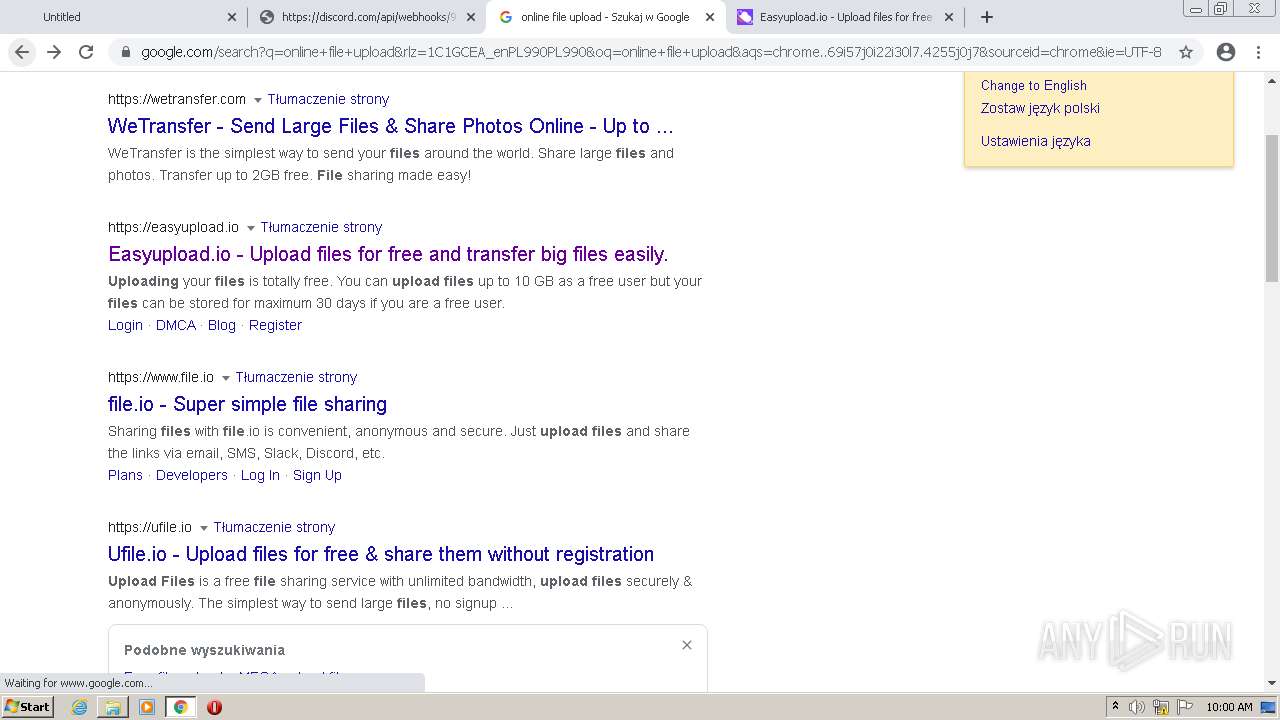Open file.io Super simple file sharing
This screenshot has height=720, width=1280.
coord(247,404)
